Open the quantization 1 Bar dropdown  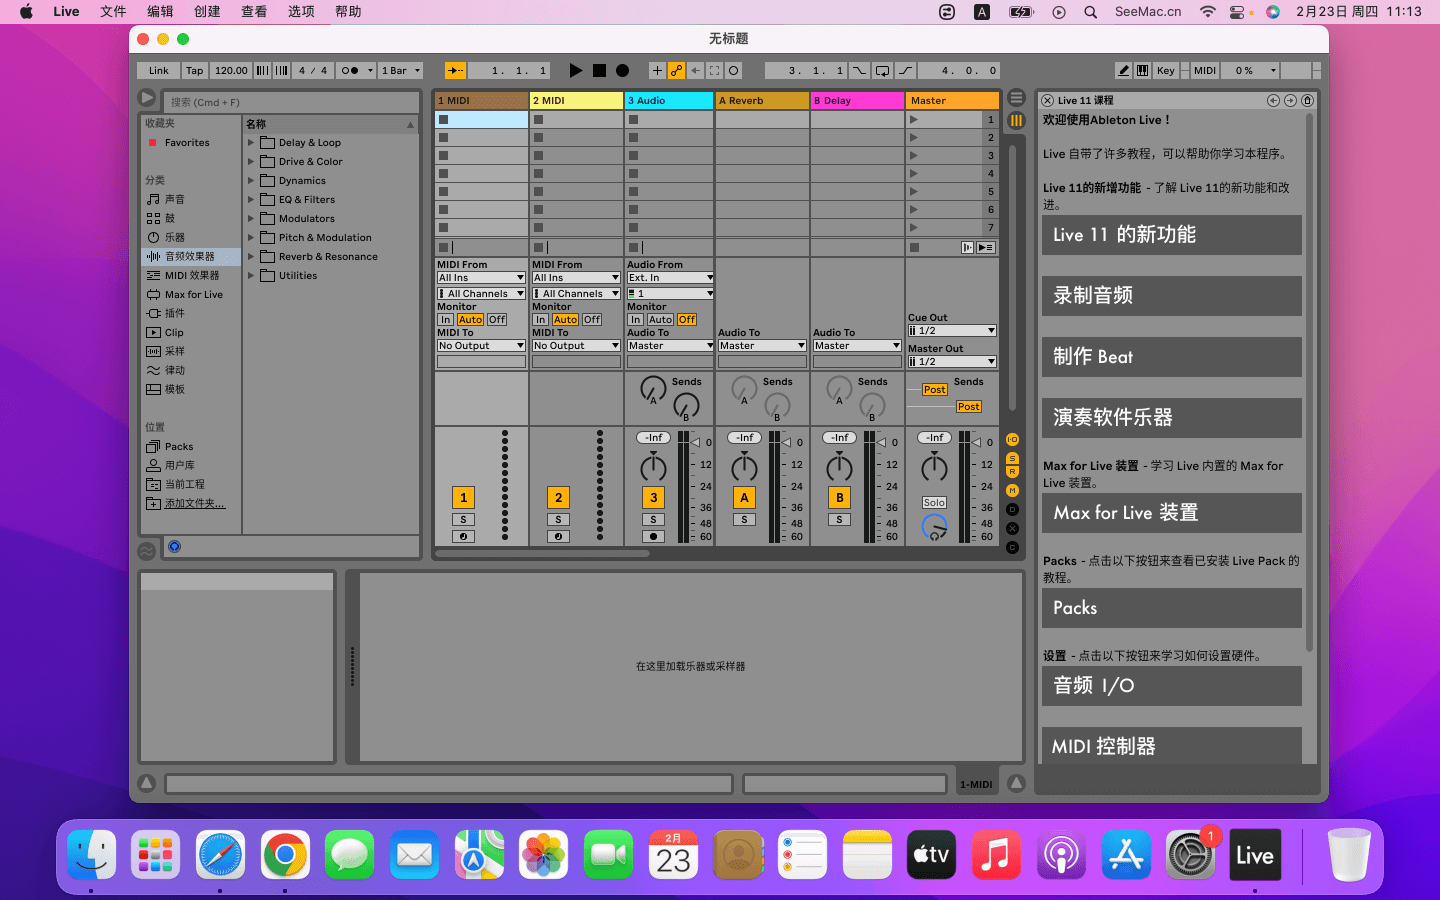[x=401, y=70]
